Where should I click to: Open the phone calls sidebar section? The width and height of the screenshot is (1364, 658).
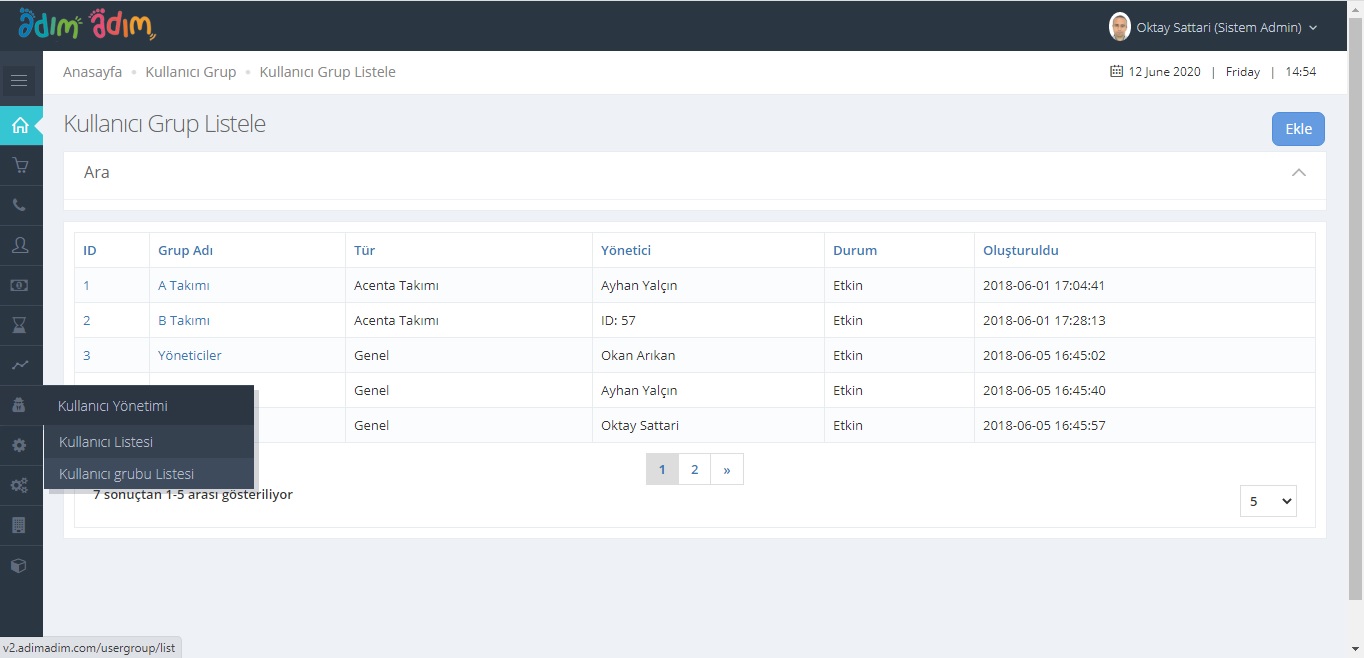[20, 206]
